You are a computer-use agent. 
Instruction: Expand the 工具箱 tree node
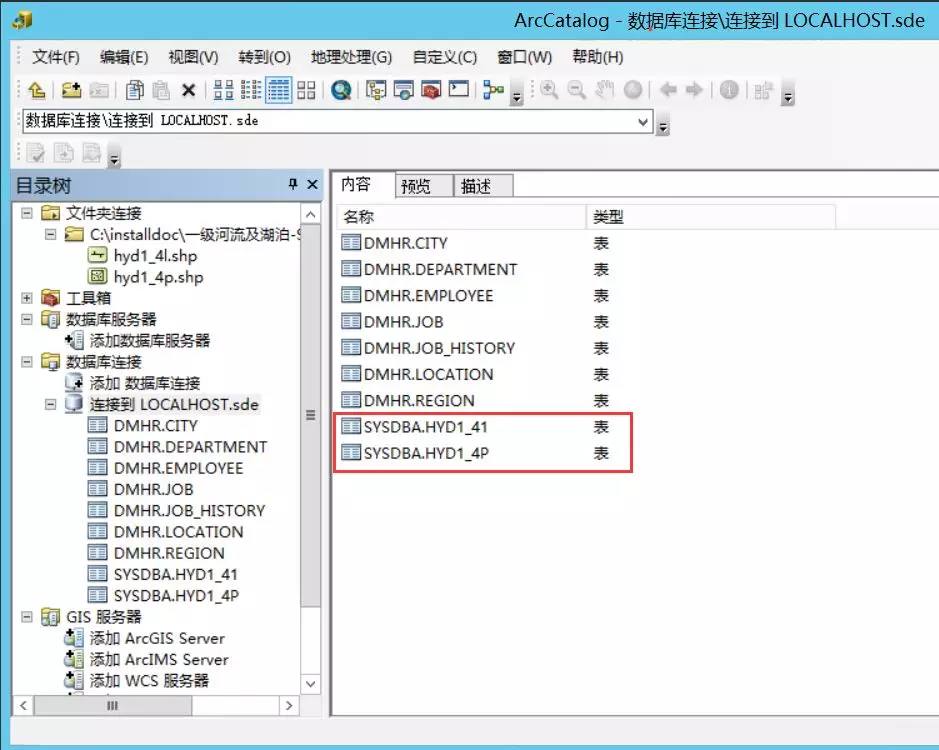click(x=27, y=298)
